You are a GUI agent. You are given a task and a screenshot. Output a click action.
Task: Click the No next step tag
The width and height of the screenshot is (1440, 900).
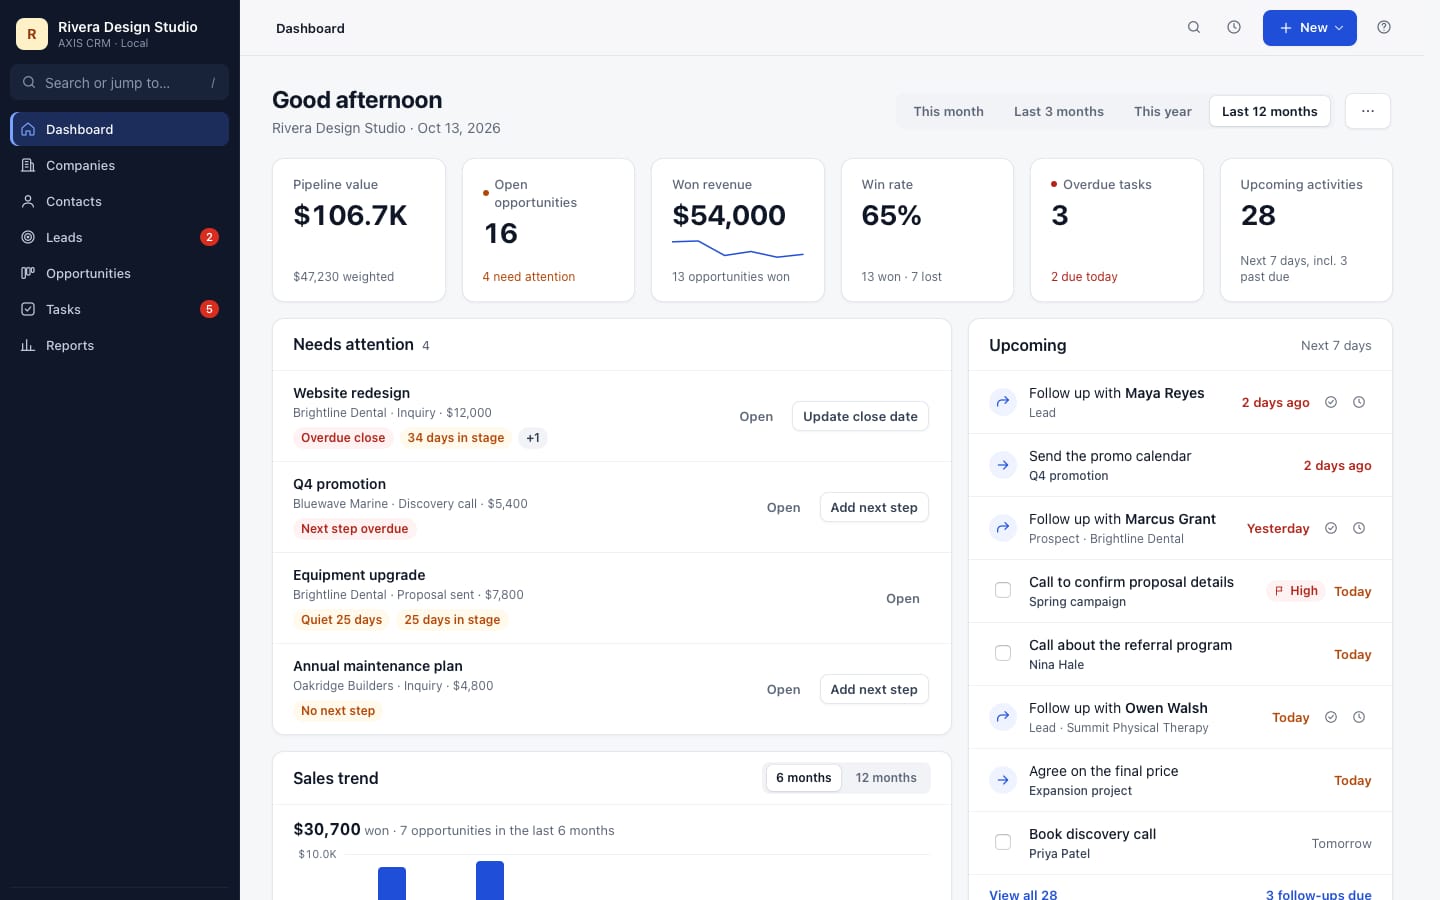338,711
